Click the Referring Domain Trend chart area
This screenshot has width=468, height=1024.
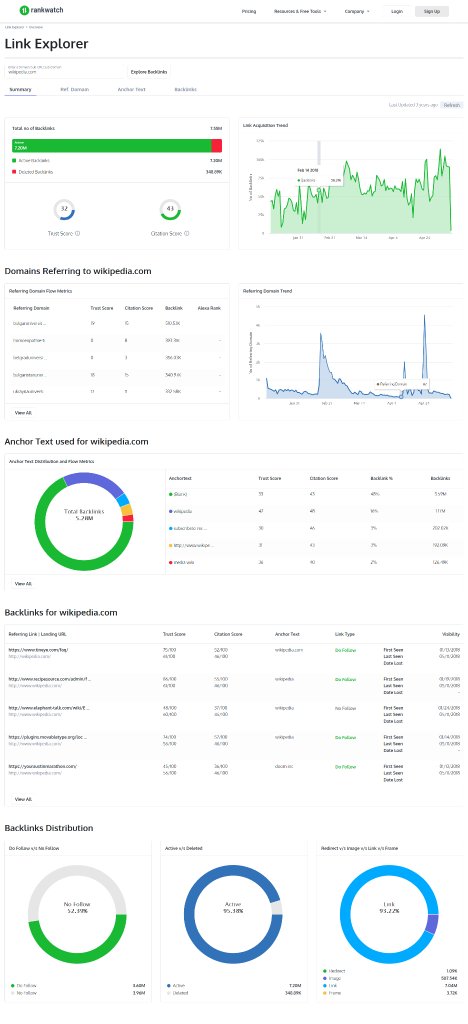tap(358, 353)
